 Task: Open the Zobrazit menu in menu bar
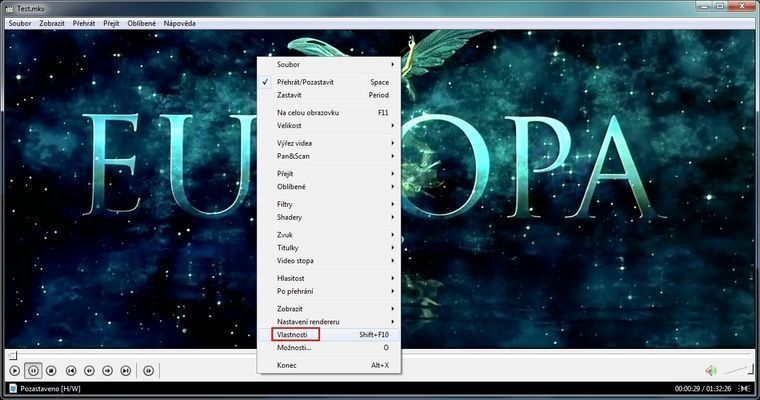point(52,23)
